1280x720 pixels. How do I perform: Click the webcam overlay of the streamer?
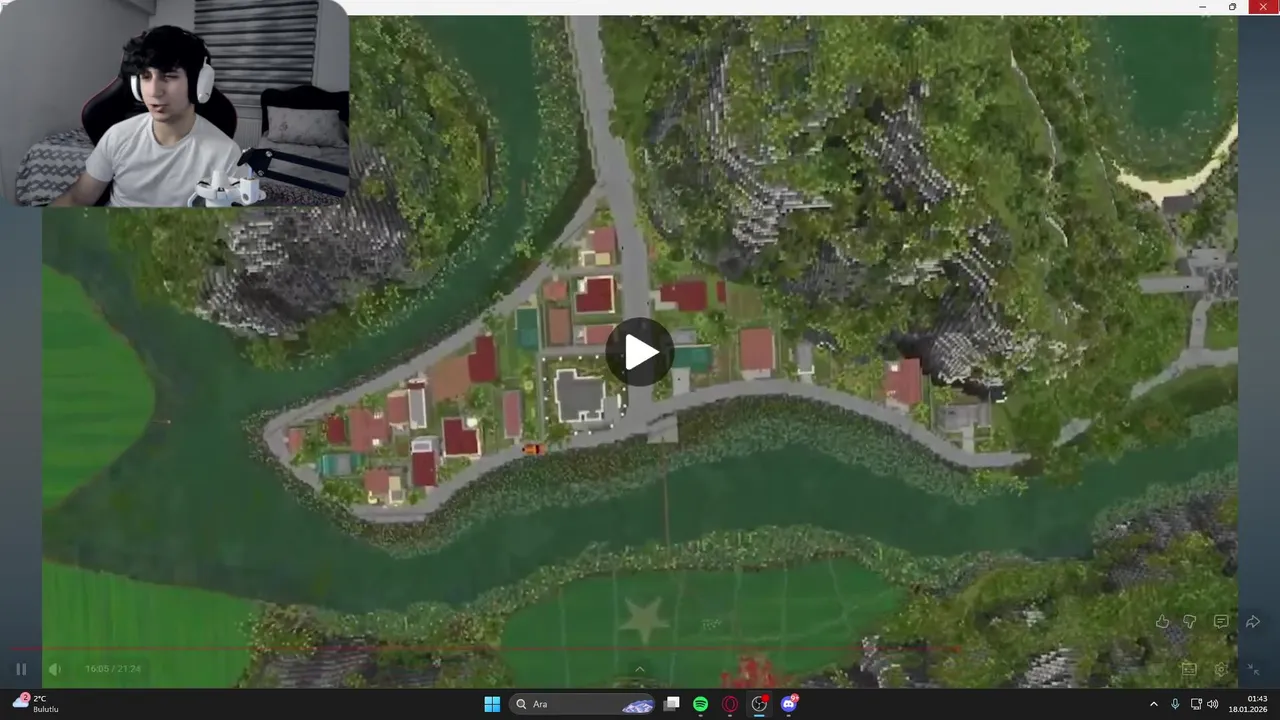(x=174, y=103)
